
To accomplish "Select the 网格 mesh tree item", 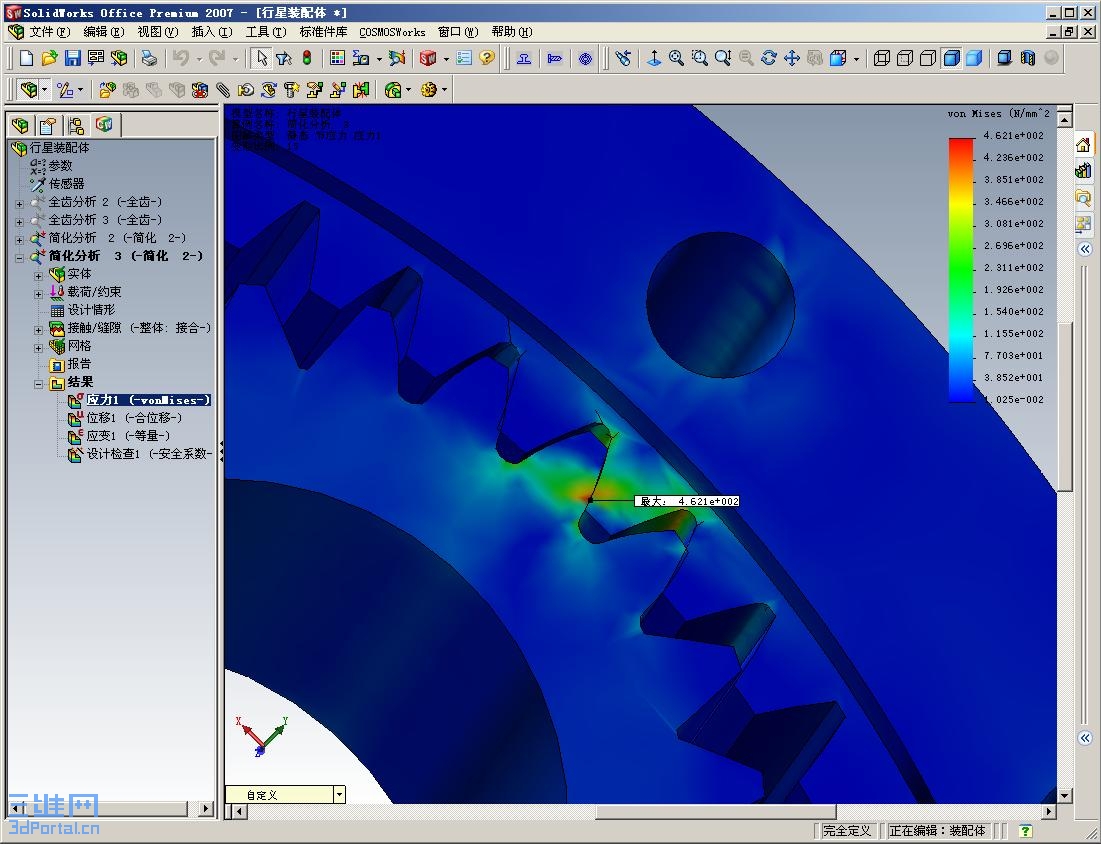I will [x=79, y=345].
